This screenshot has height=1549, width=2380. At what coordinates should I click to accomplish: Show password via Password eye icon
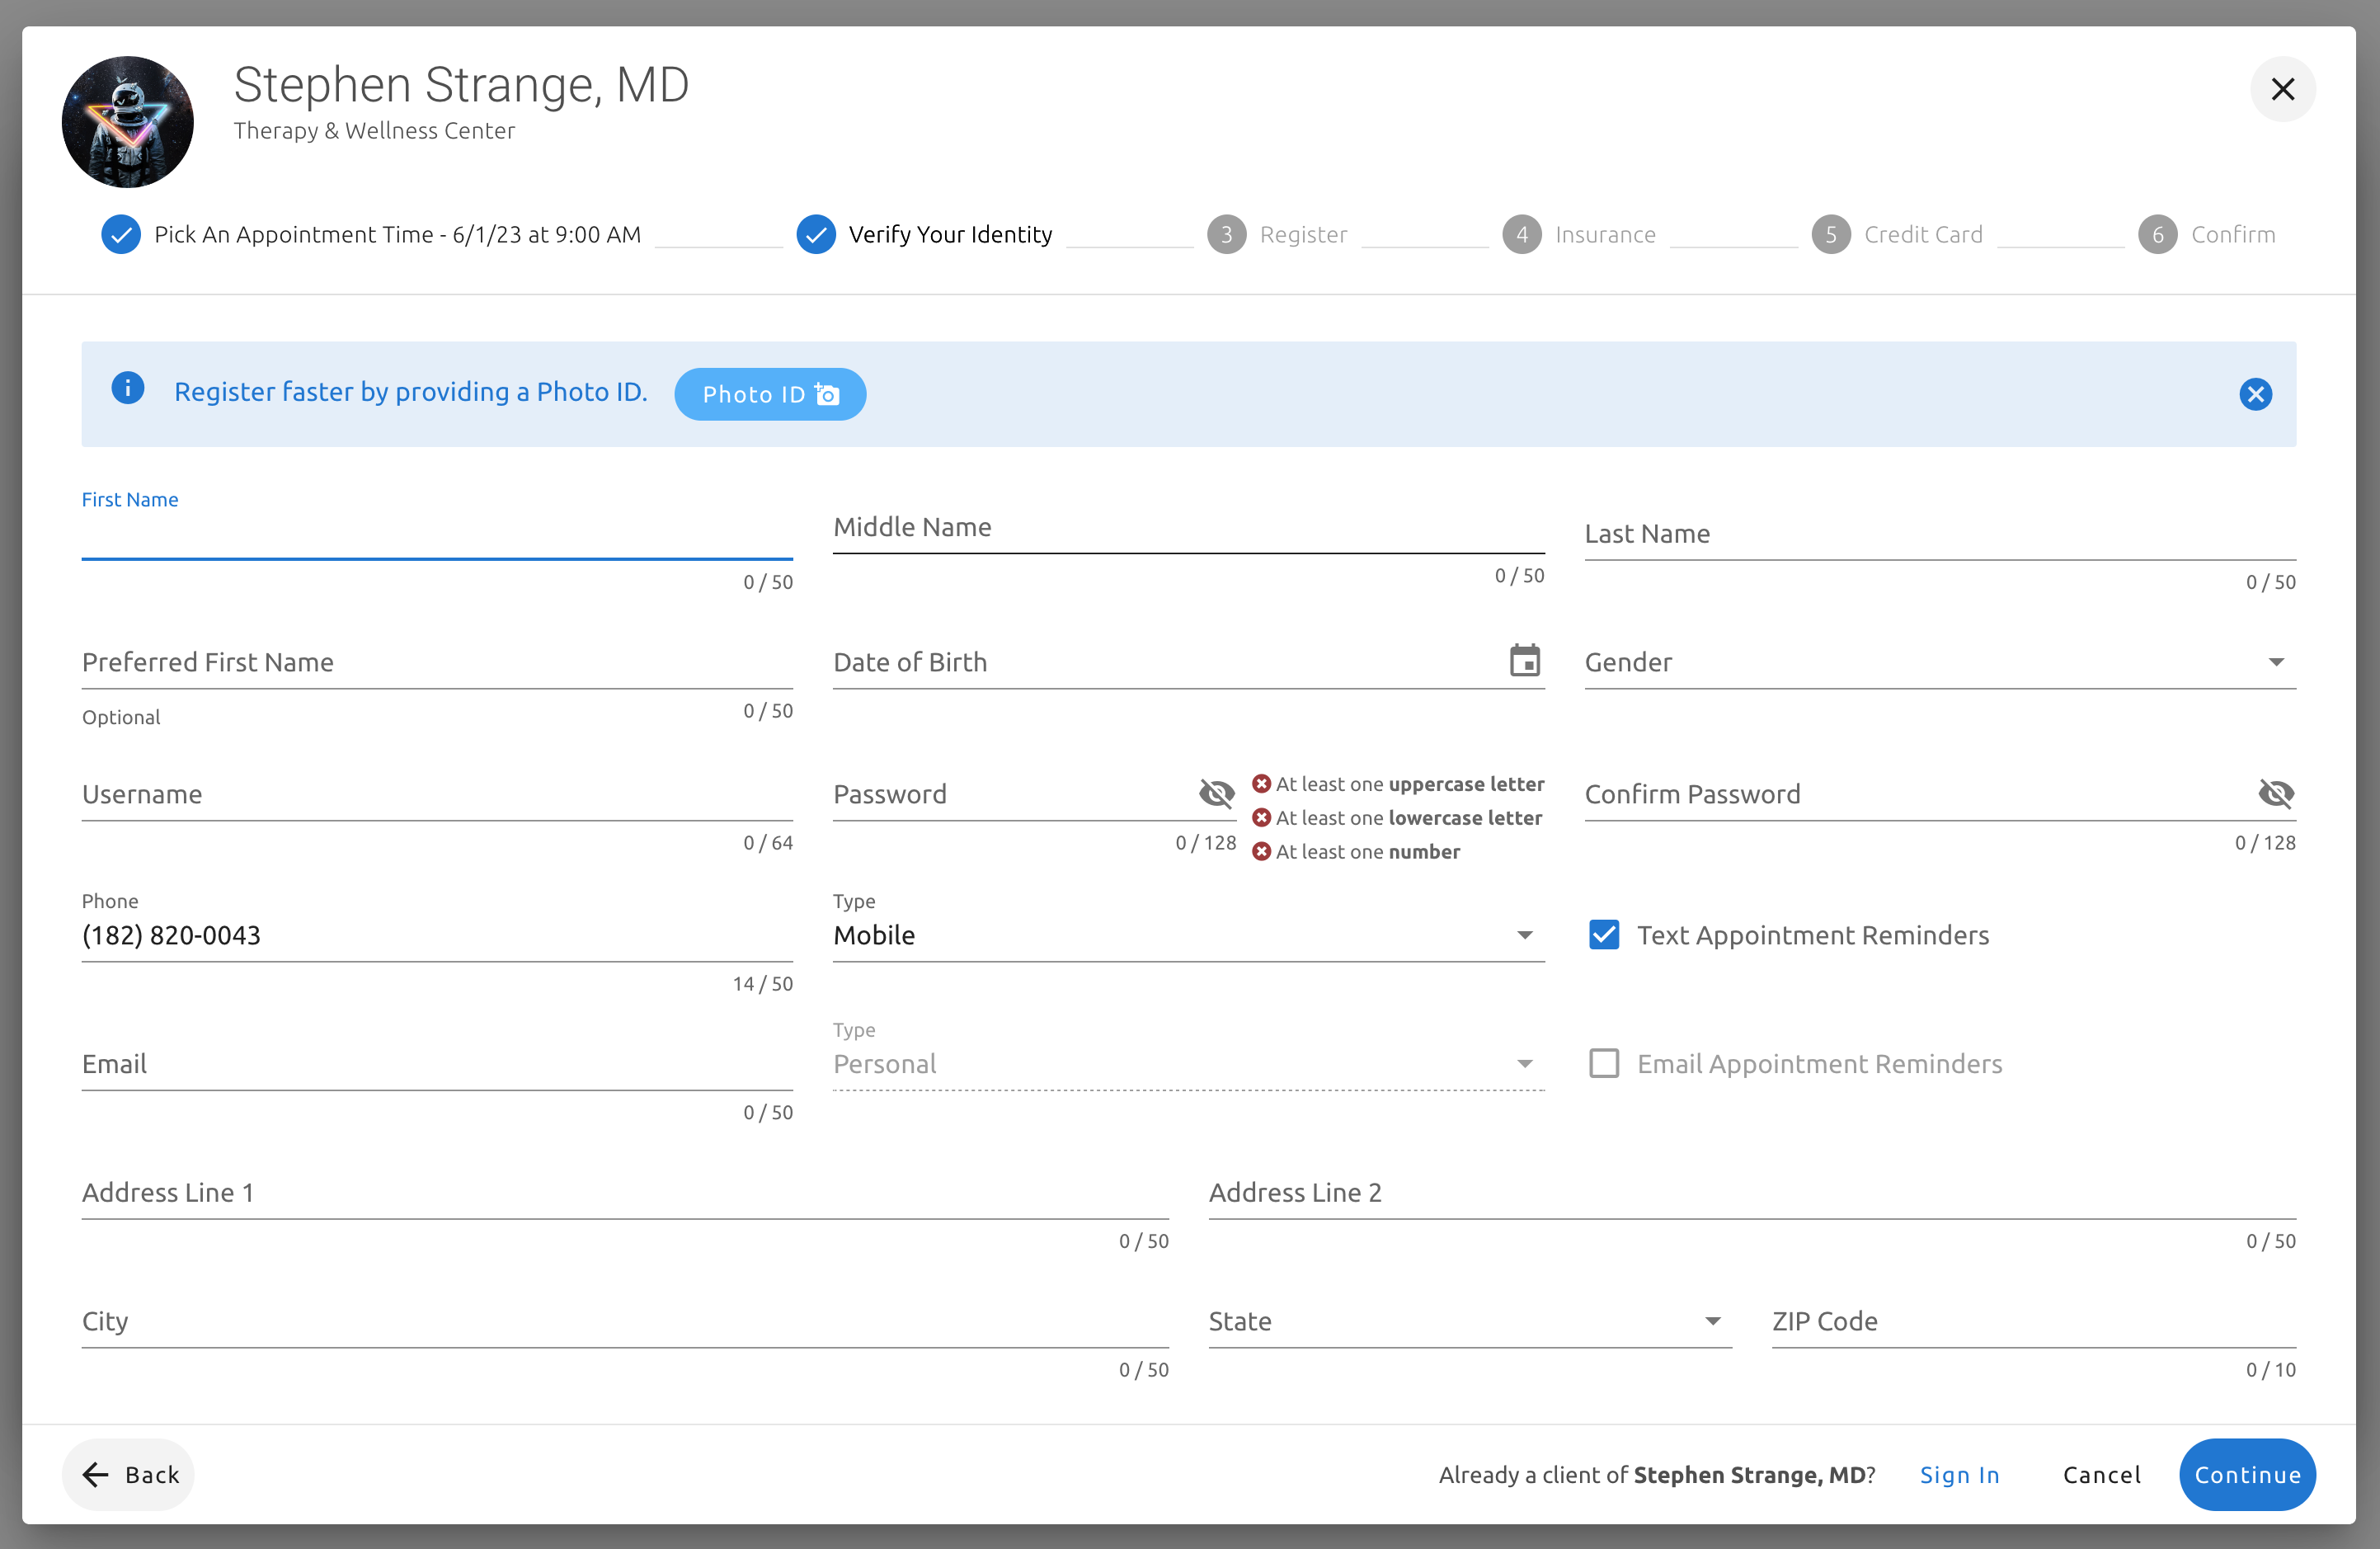[x=1215, y=794]
